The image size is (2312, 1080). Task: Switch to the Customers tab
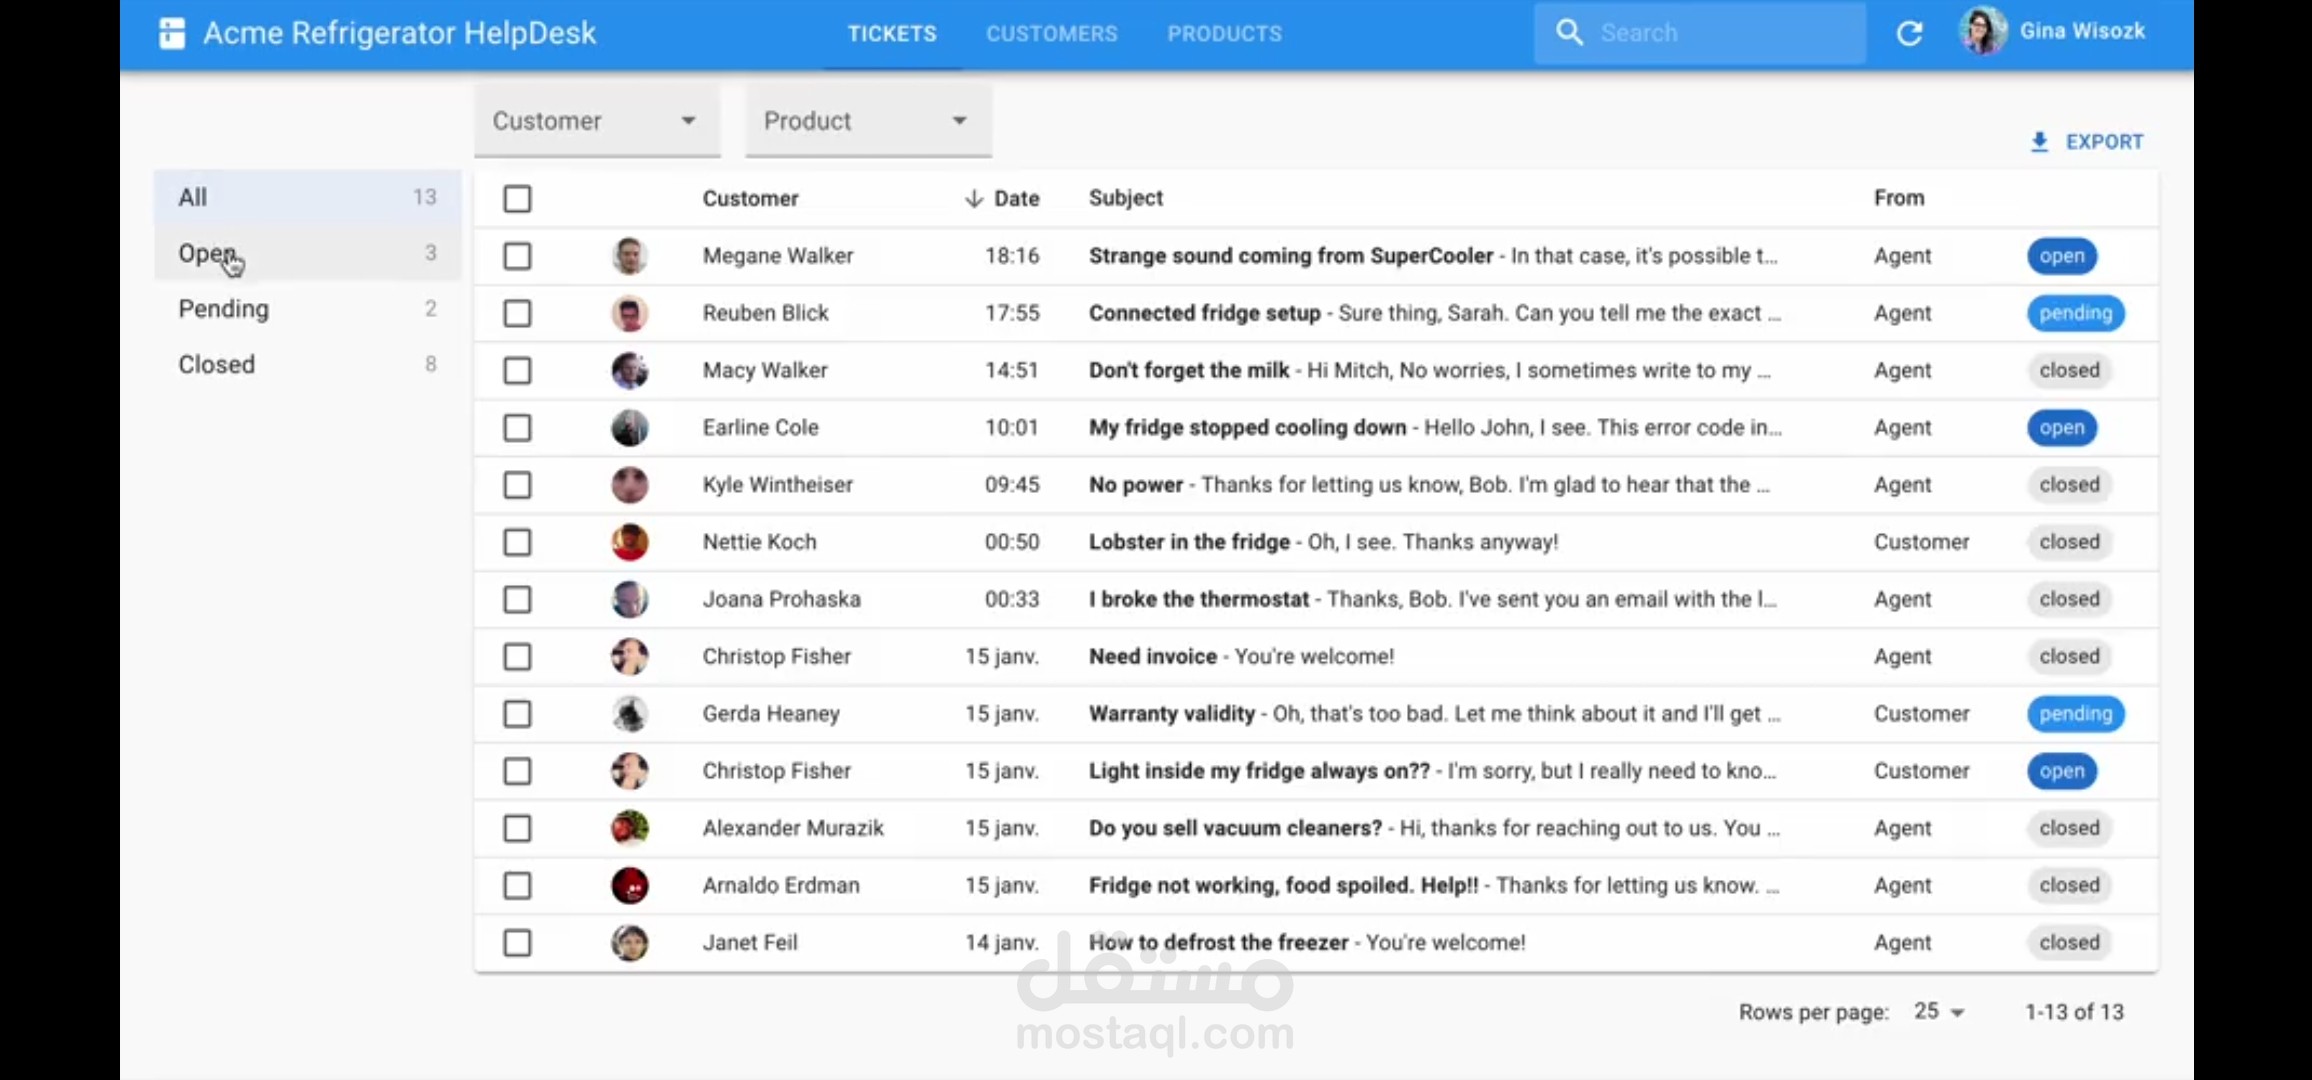tap(1051, 34)
